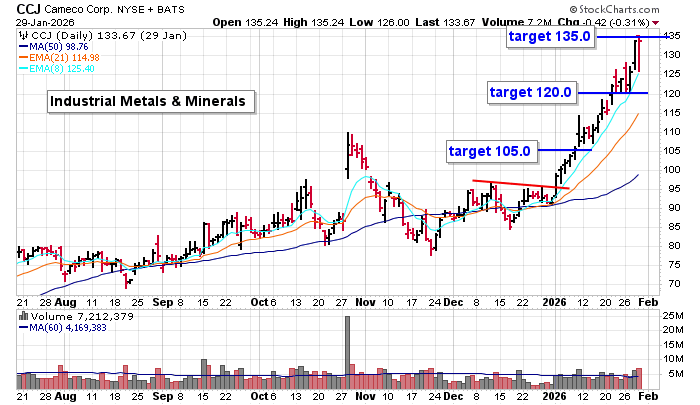Select the target 120.0 annotation label
The width and height of the screenshot is (700, 405).
pyautogui.click(x=532, y=93)
